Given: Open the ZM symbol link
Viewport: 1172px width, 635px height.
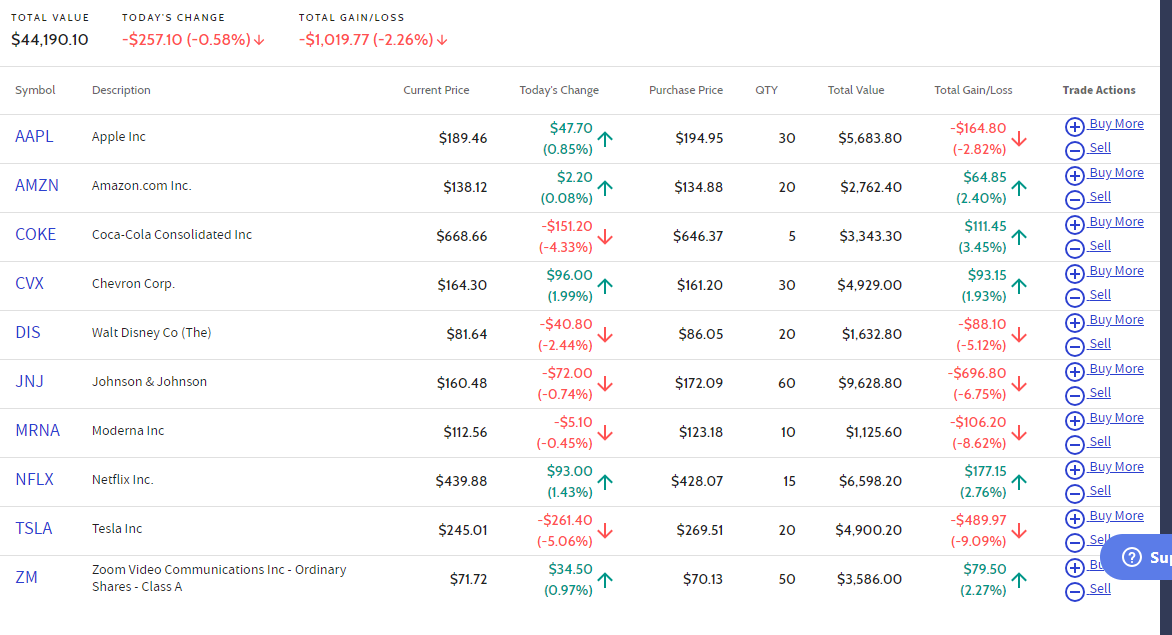Looking at the screenshot, I should (26, 577).
